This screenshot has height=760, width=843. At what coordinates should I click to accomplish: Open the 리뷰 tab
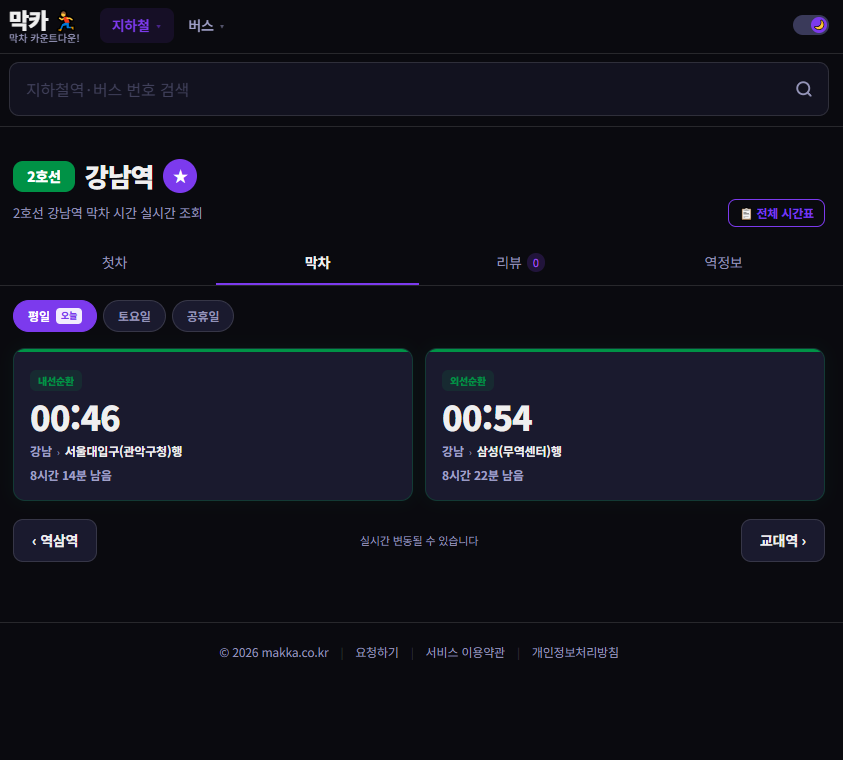(x=520, y=263)
